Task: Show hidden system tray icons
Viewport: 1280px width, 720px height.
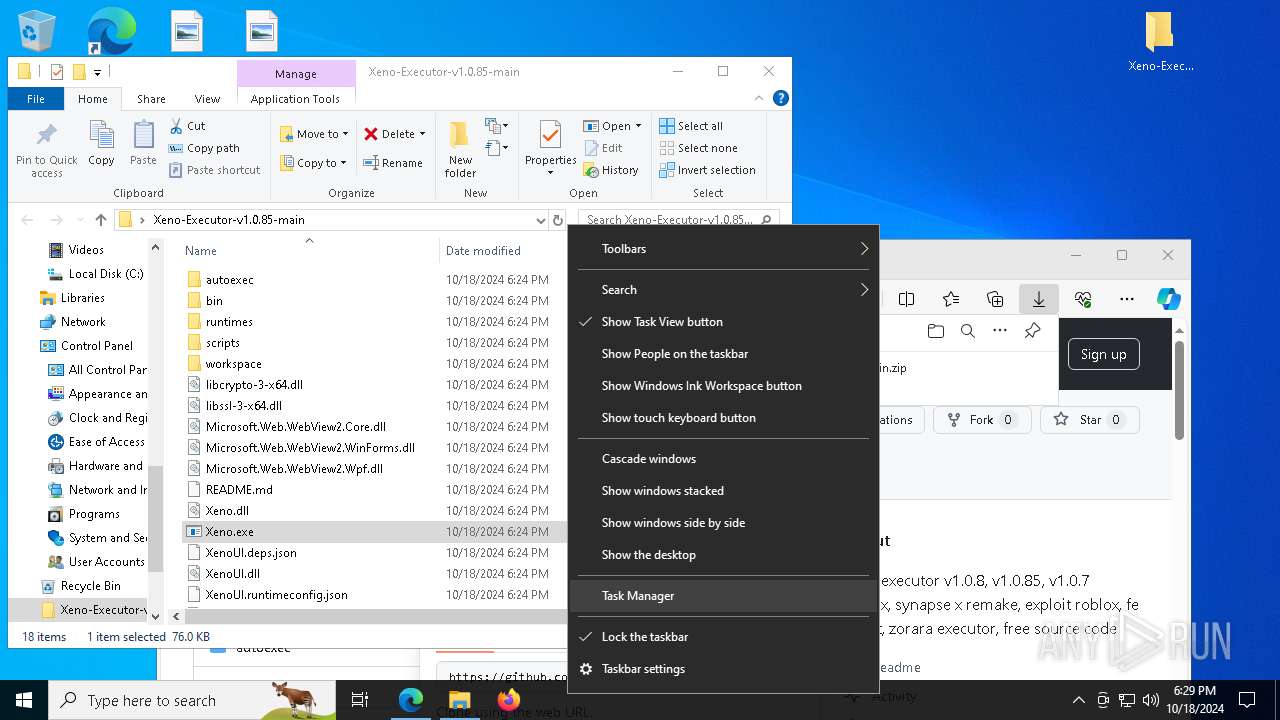Action: (x=1078, y=700)
